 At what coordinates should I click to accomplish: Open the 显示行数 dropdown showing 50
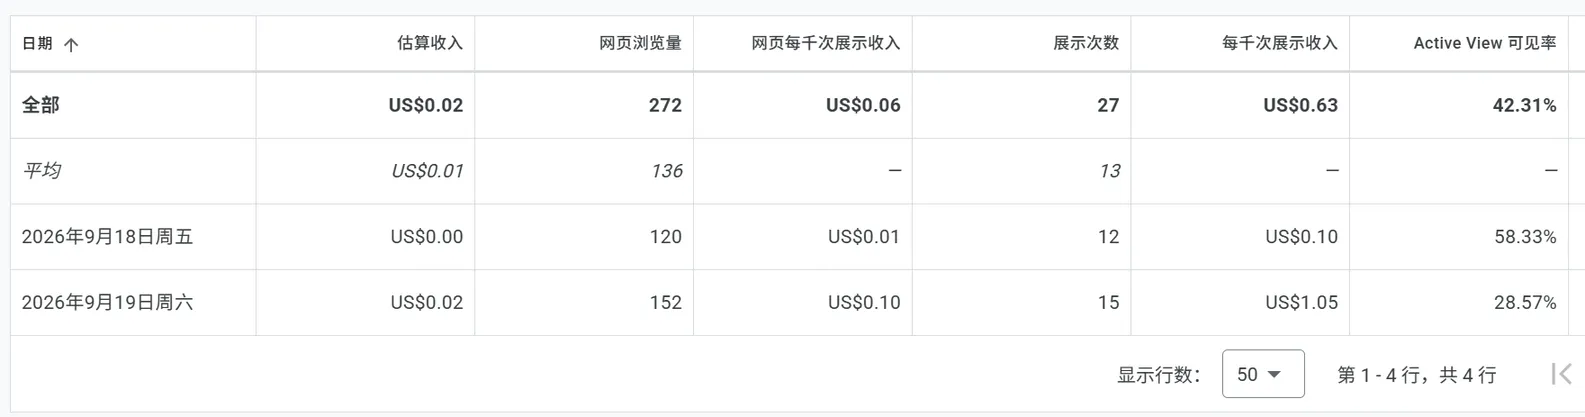[x=1263, y=374]
